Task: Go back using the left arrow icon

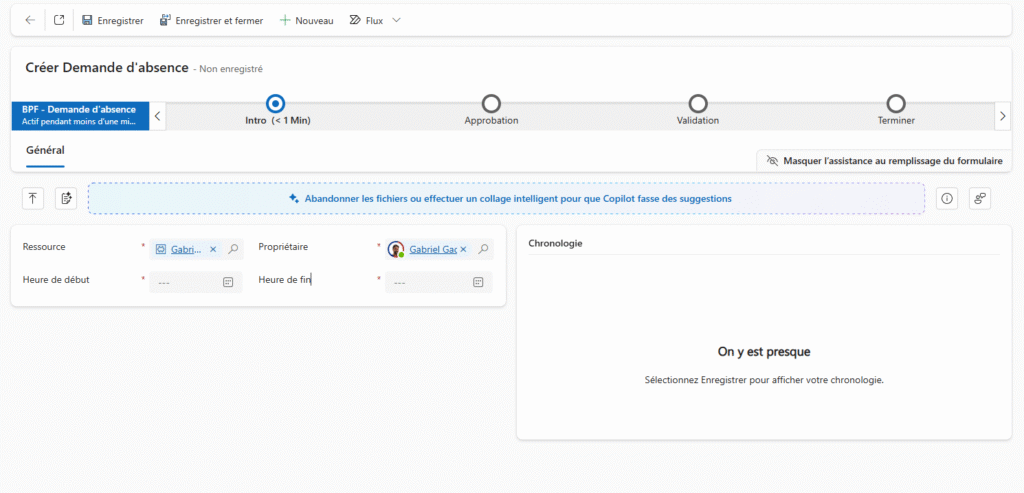Action: tap(30, 20)
